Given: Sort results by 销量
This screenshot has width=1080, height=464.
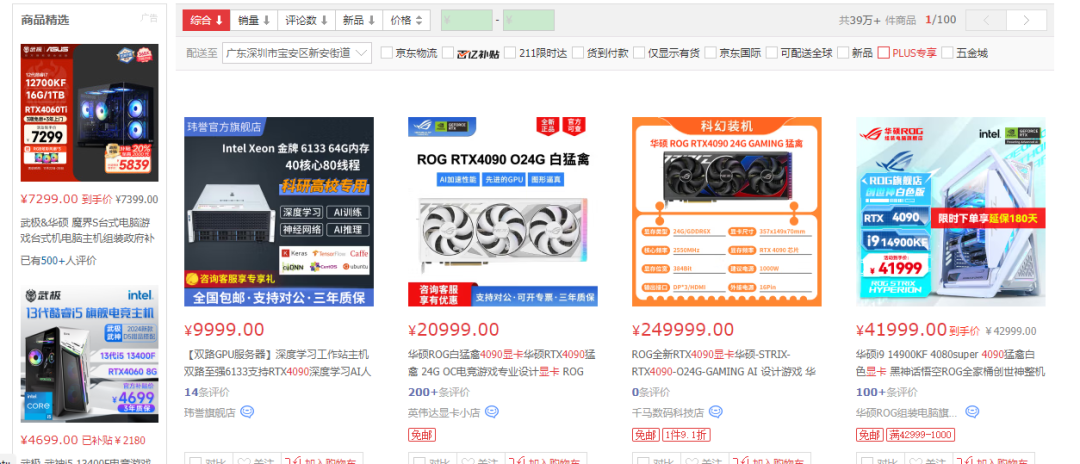Looking at the screenshot, I should pos(254,20).
